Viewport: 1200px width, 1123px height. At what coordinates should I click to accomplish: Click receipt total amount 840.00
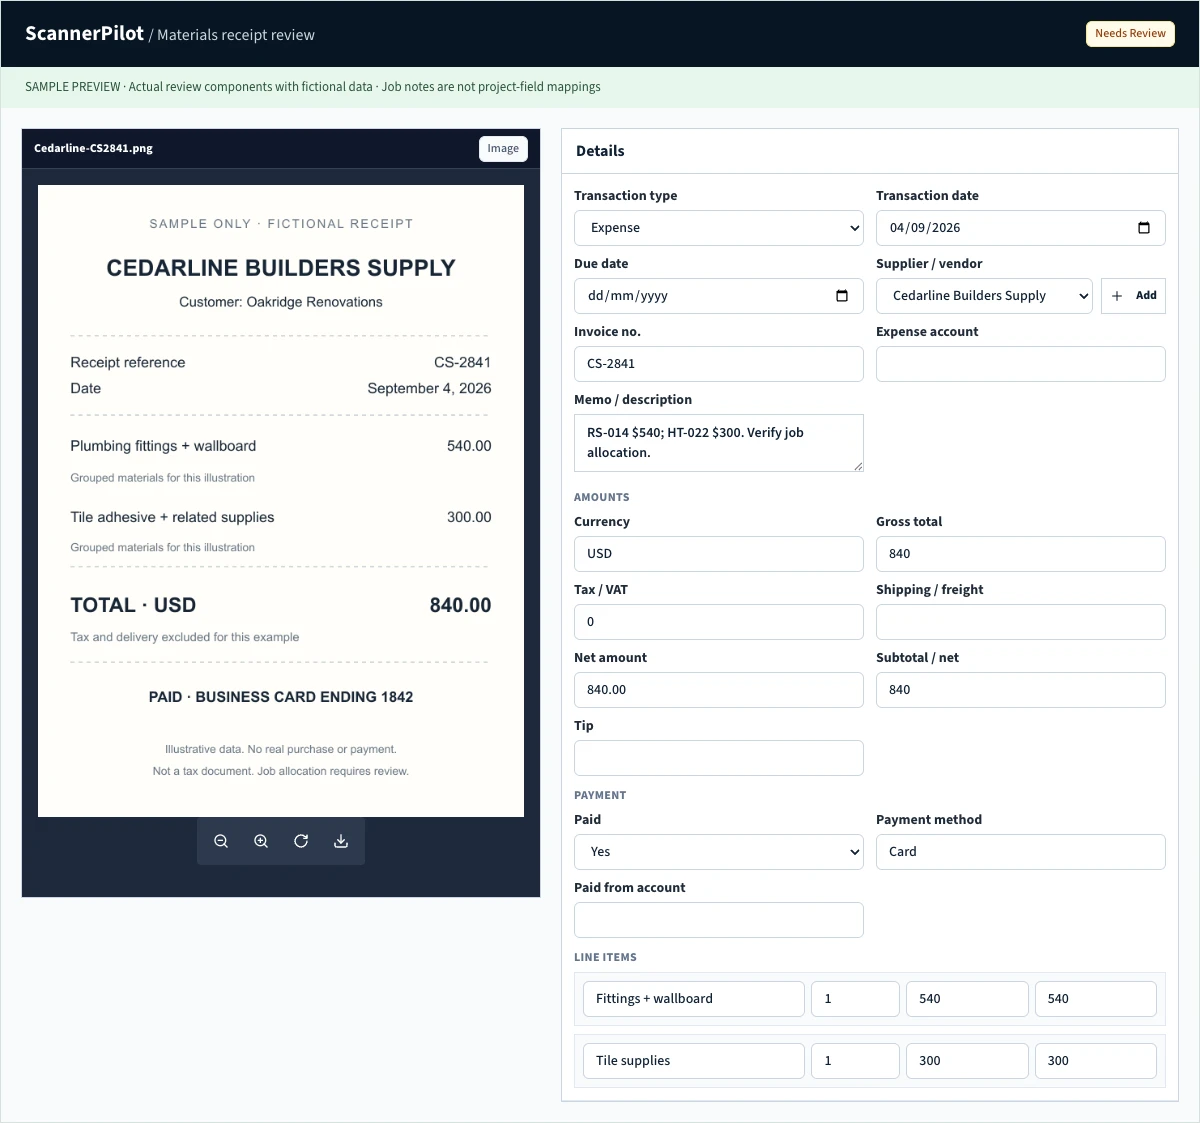460,605
